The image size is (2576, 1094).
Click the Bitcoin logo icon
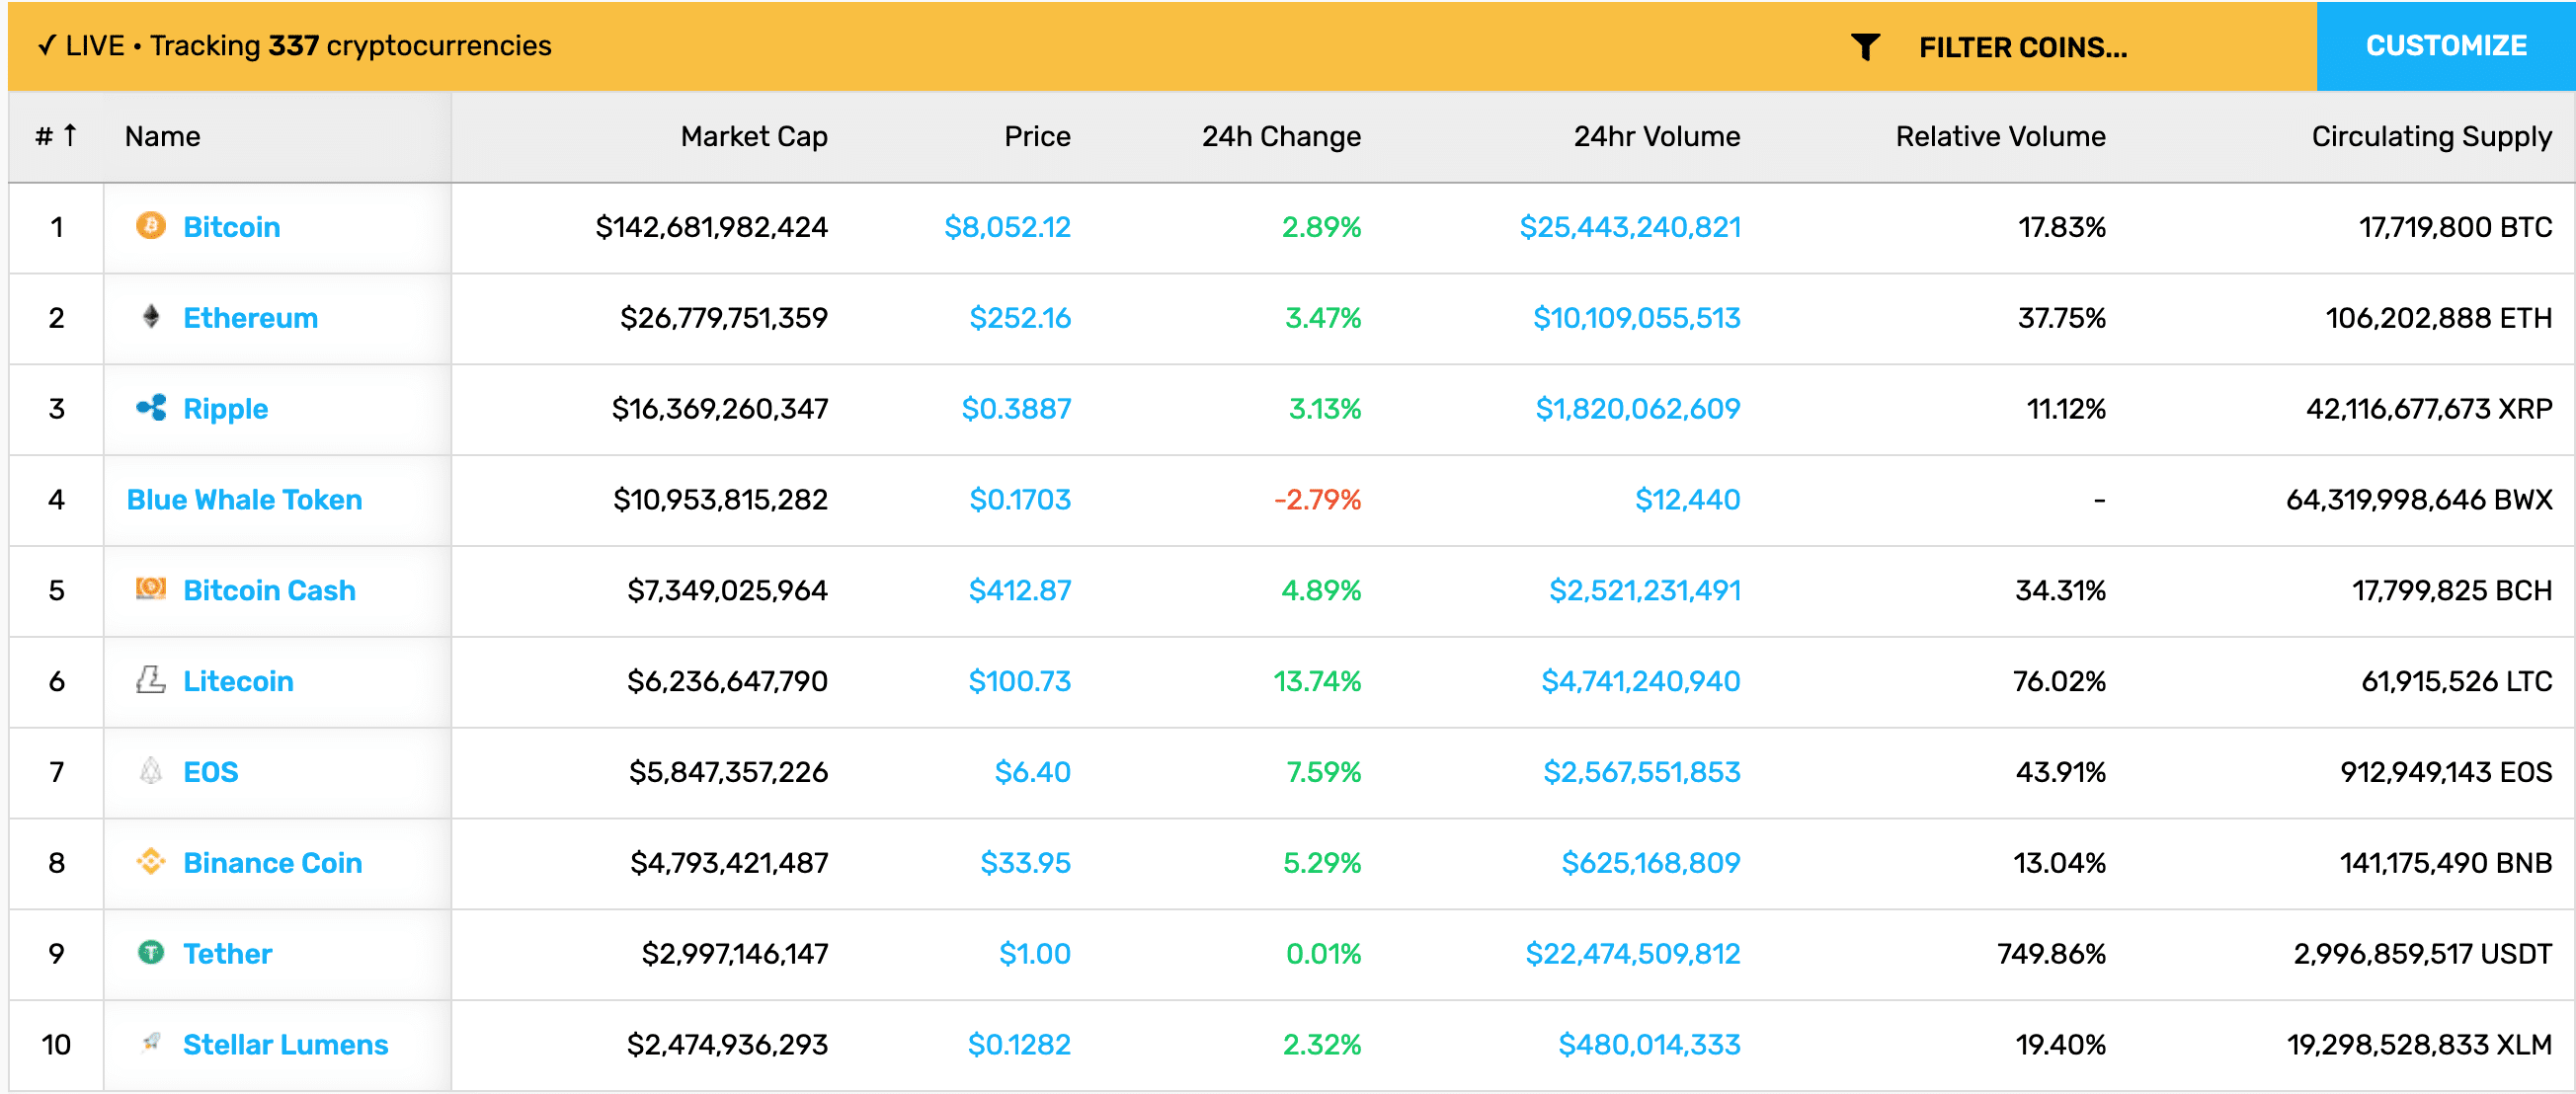click(151, 226)
